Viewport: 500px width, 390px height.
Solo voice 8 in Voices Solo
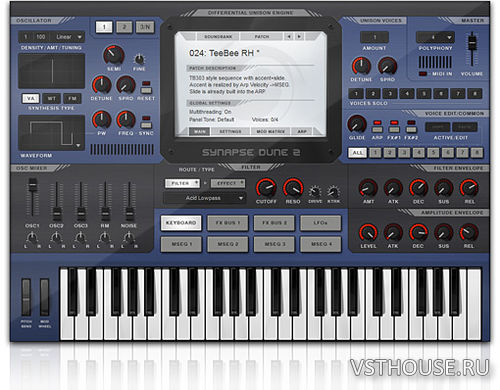[475, 94]
